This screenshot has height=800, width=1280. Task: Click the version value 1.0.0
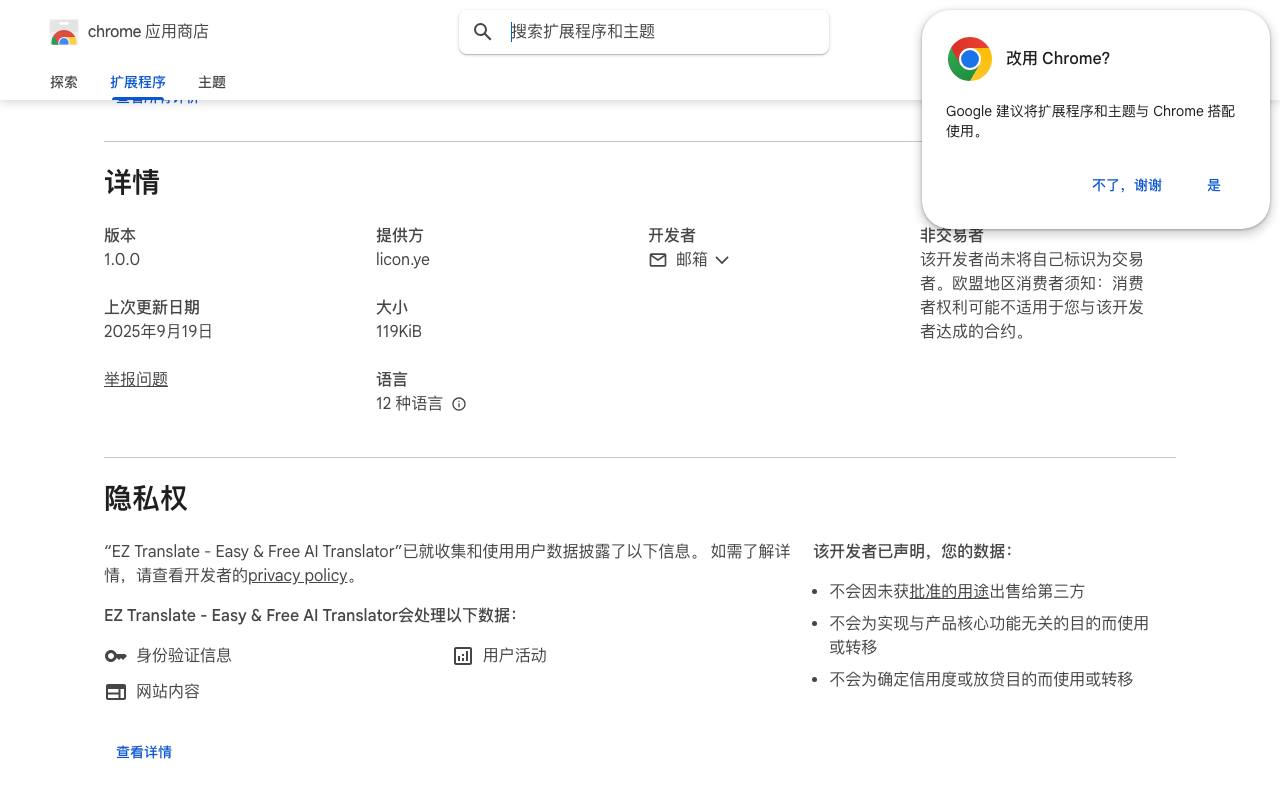click(x=122, y=260)
